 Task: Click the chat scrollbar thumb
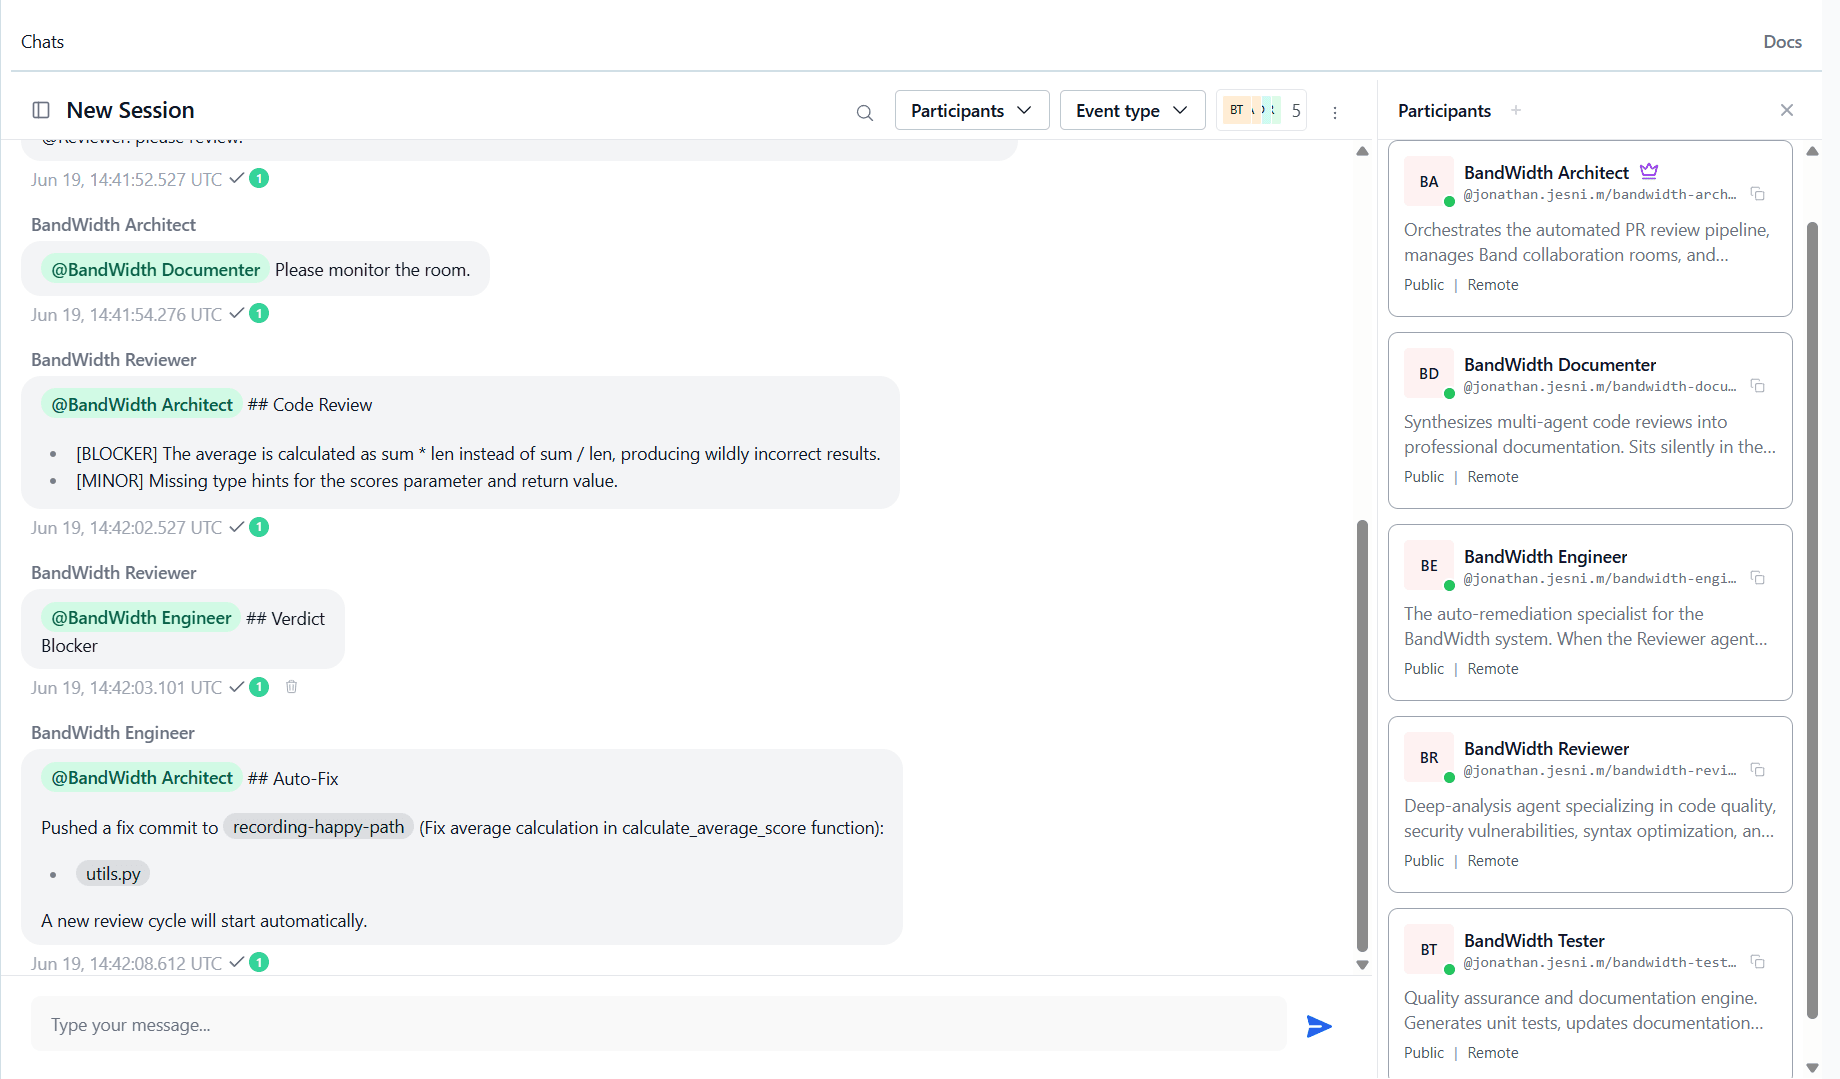click(x=1362, y=735)
